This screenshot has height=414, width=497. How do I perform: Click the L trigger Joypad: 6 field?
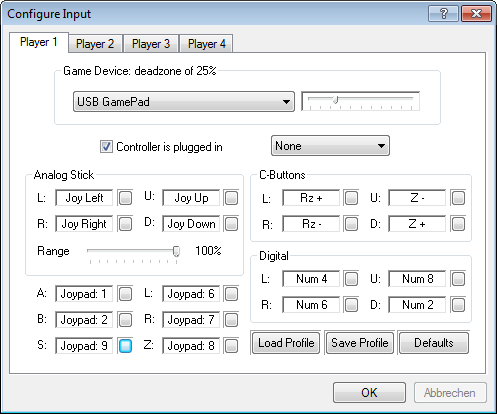coord(191,294)
